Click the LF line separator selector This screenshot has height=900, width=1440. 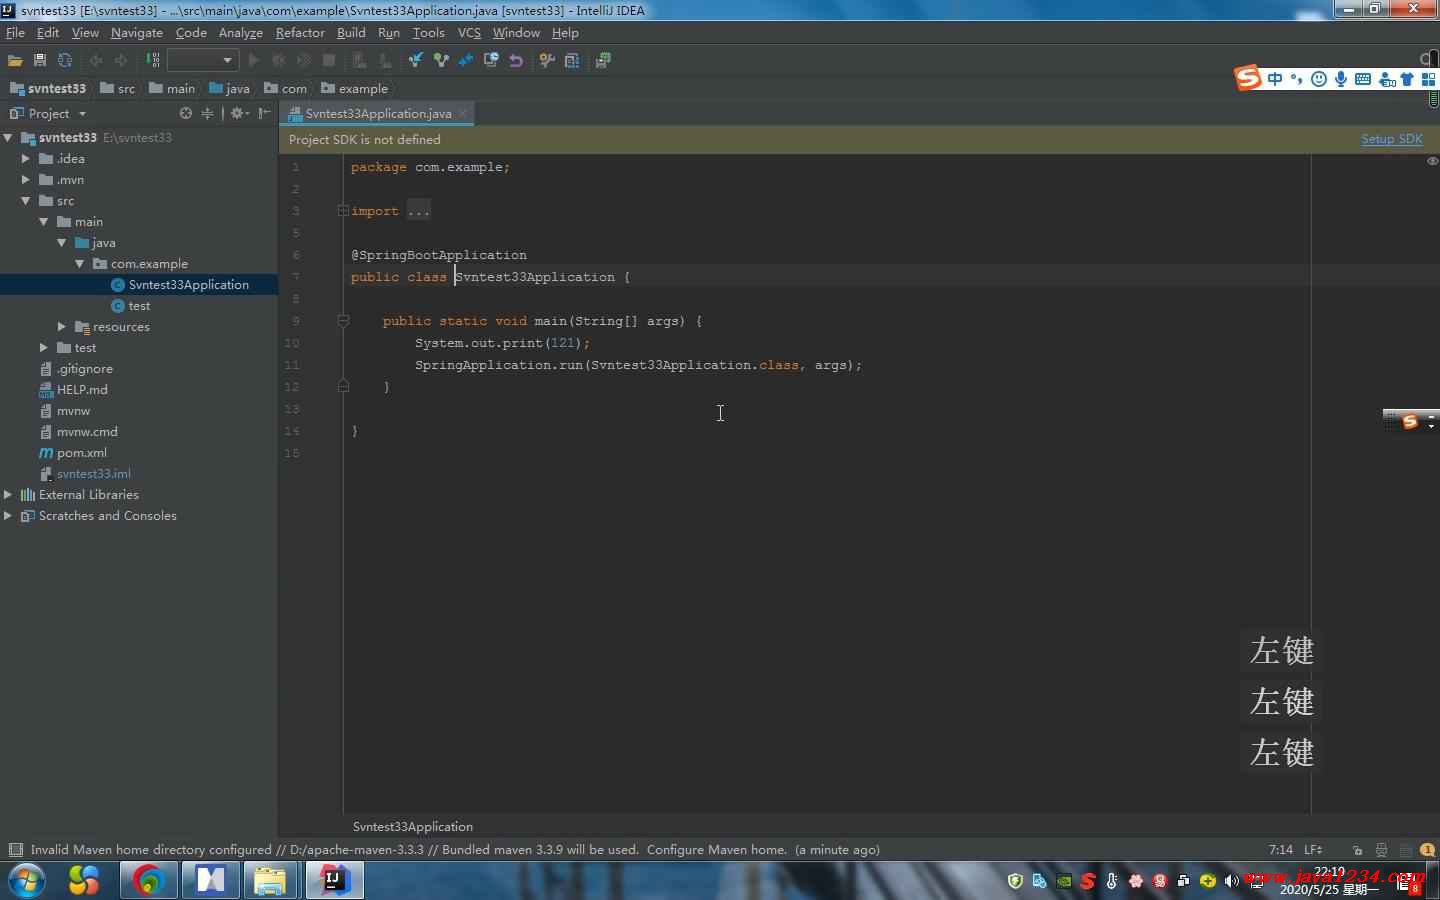[1313, 850]
